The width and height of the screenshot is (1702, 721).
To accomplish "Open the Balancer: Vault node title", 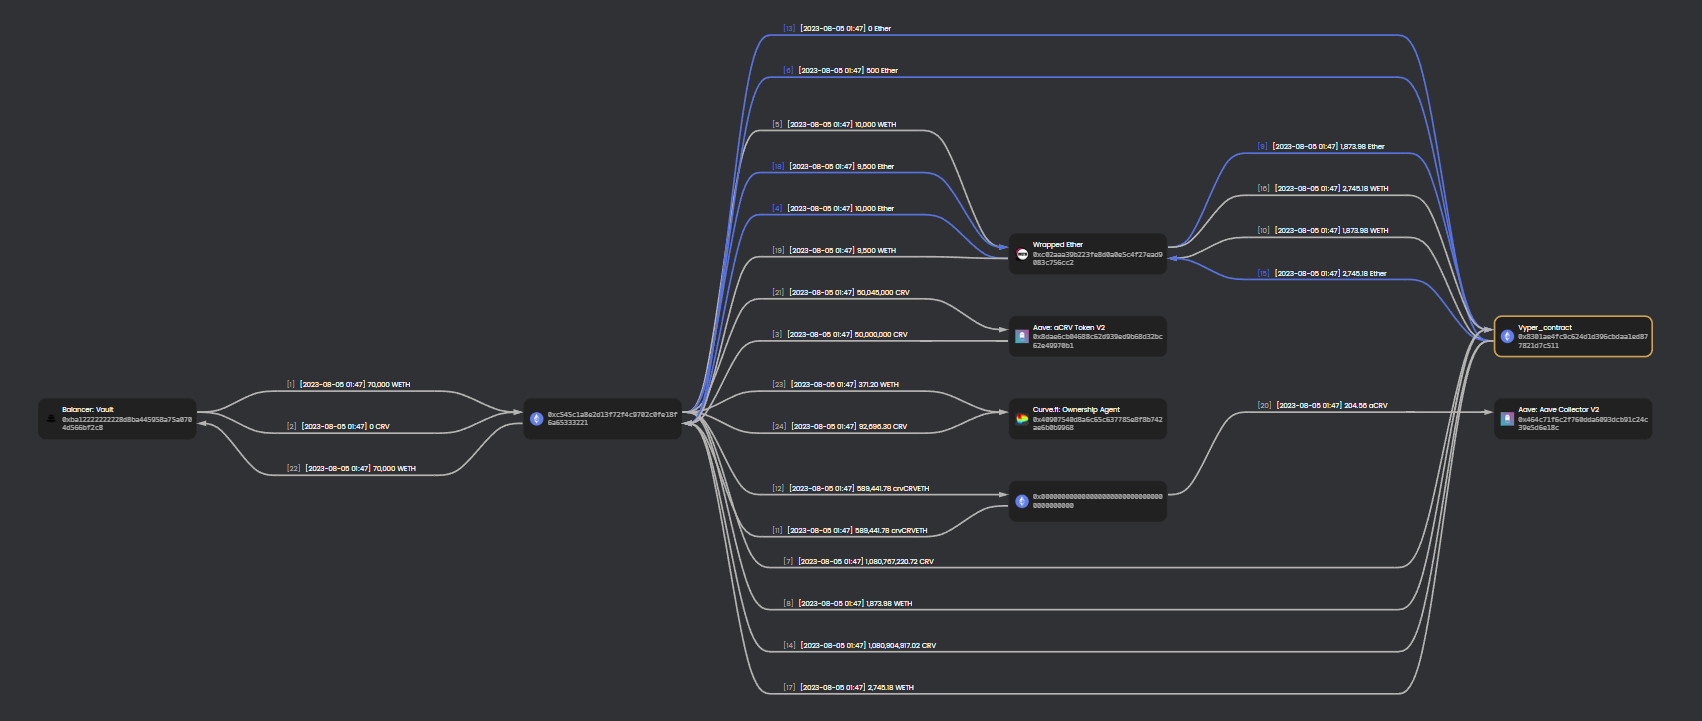I will coord(88,410).
